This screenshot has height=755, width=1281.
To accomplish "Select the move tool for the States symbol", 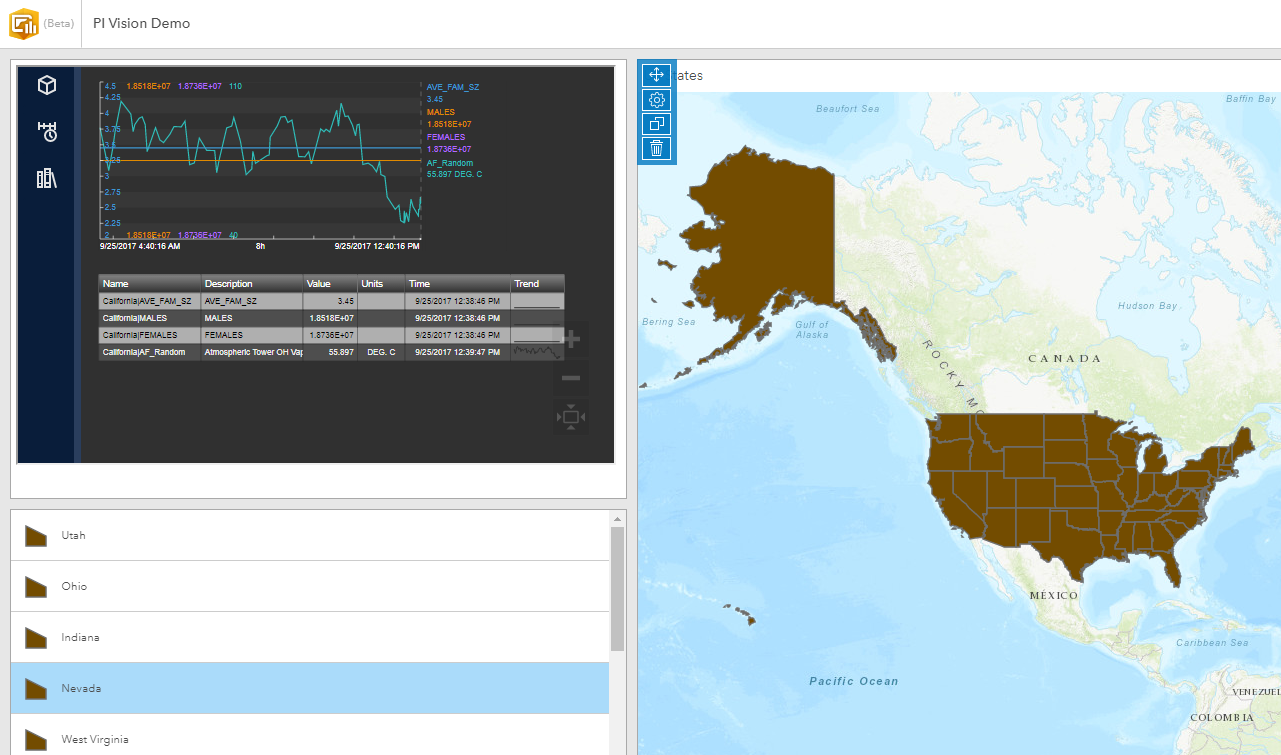I will [657, 75].
